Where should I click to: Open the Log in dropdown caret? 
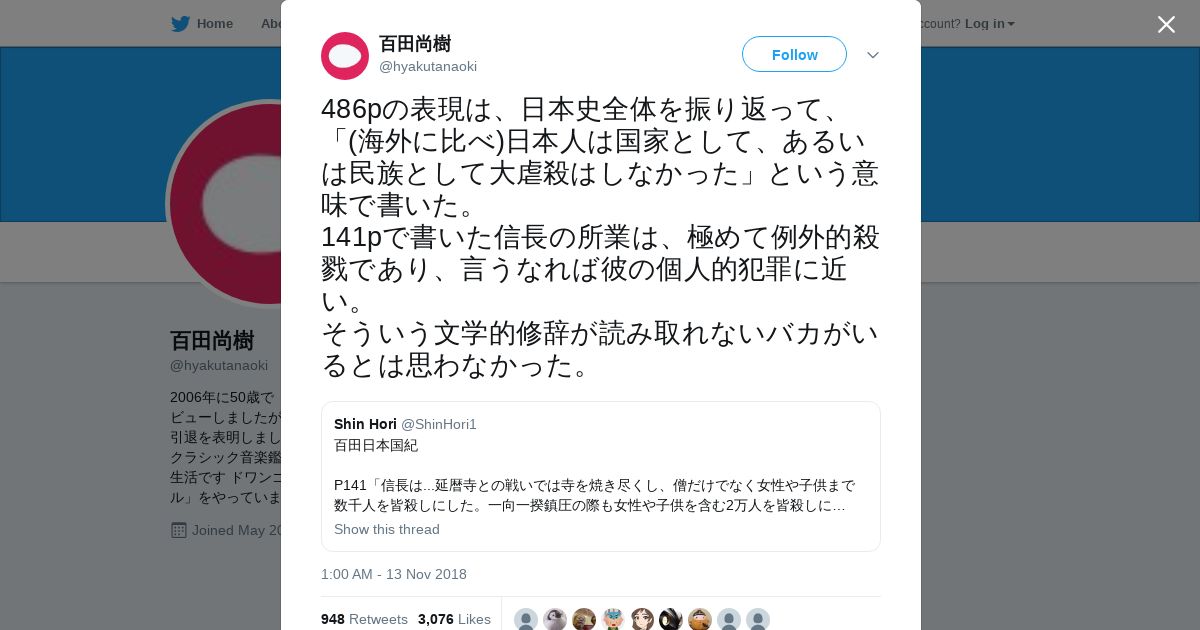click(x=1011, y=24)
